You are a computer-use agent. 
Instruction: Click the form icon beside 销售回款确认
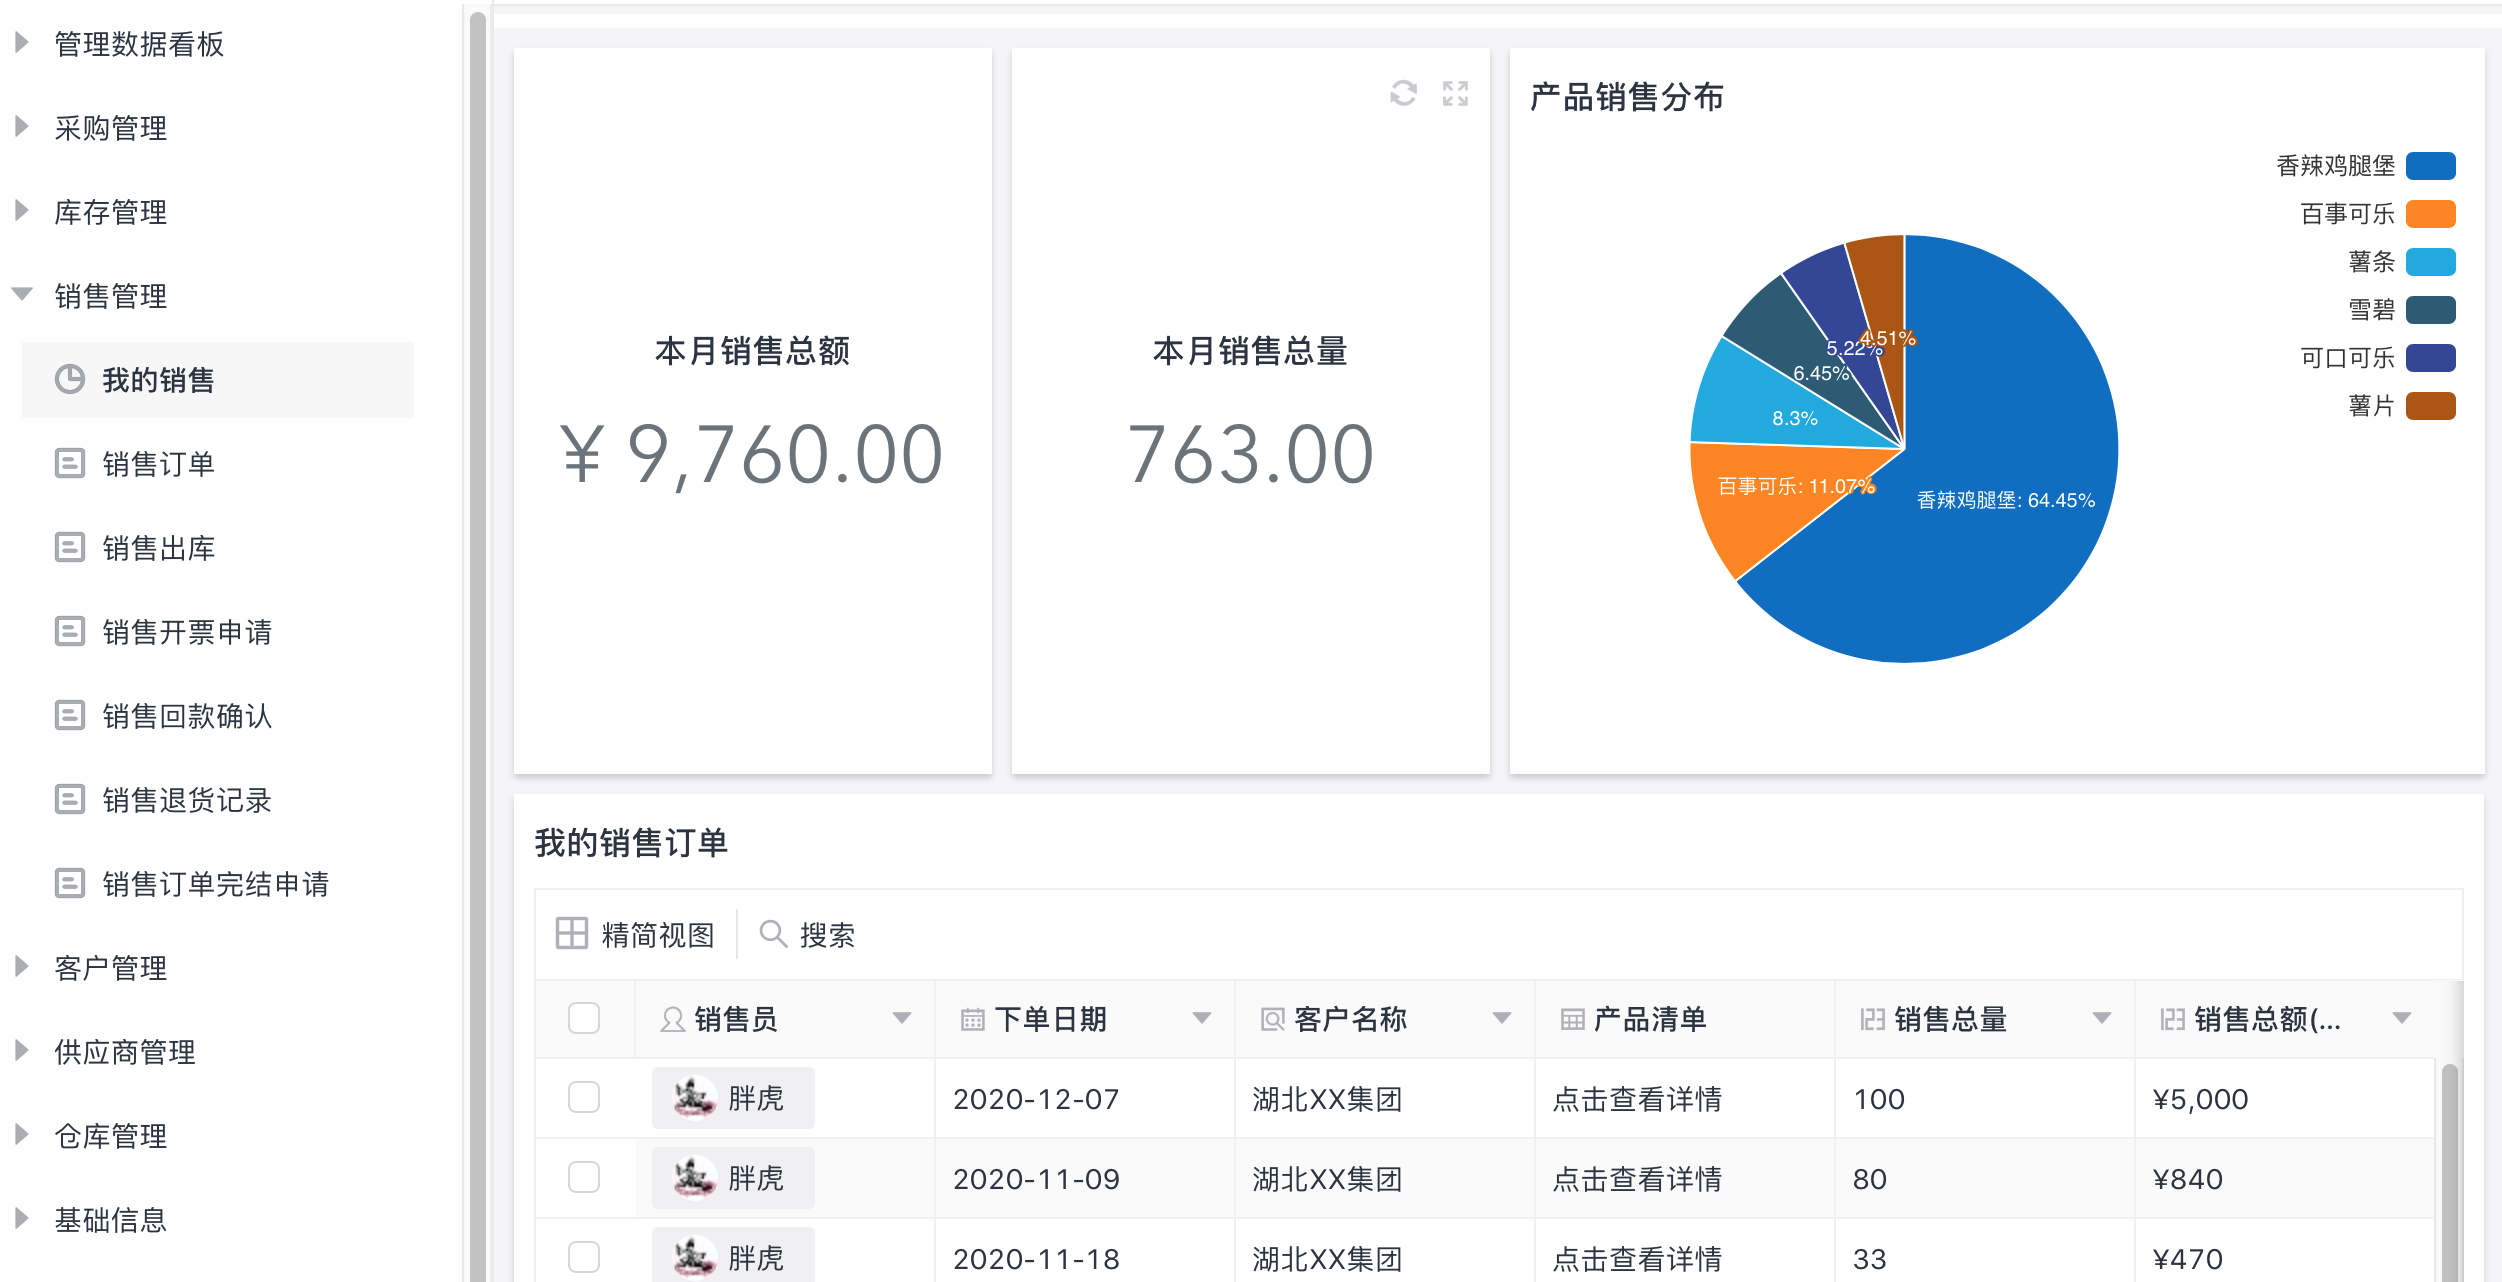coord(70,716)
